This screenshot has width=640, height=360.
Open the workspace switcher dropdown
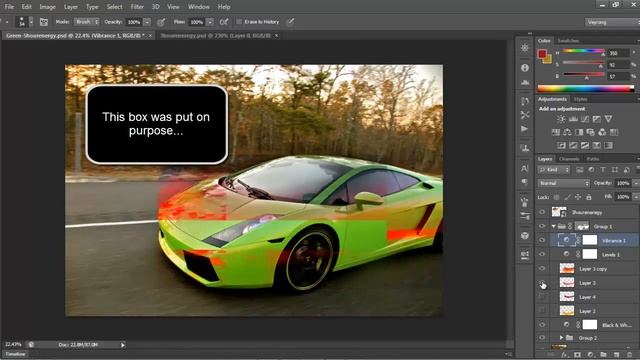[612, 22]
